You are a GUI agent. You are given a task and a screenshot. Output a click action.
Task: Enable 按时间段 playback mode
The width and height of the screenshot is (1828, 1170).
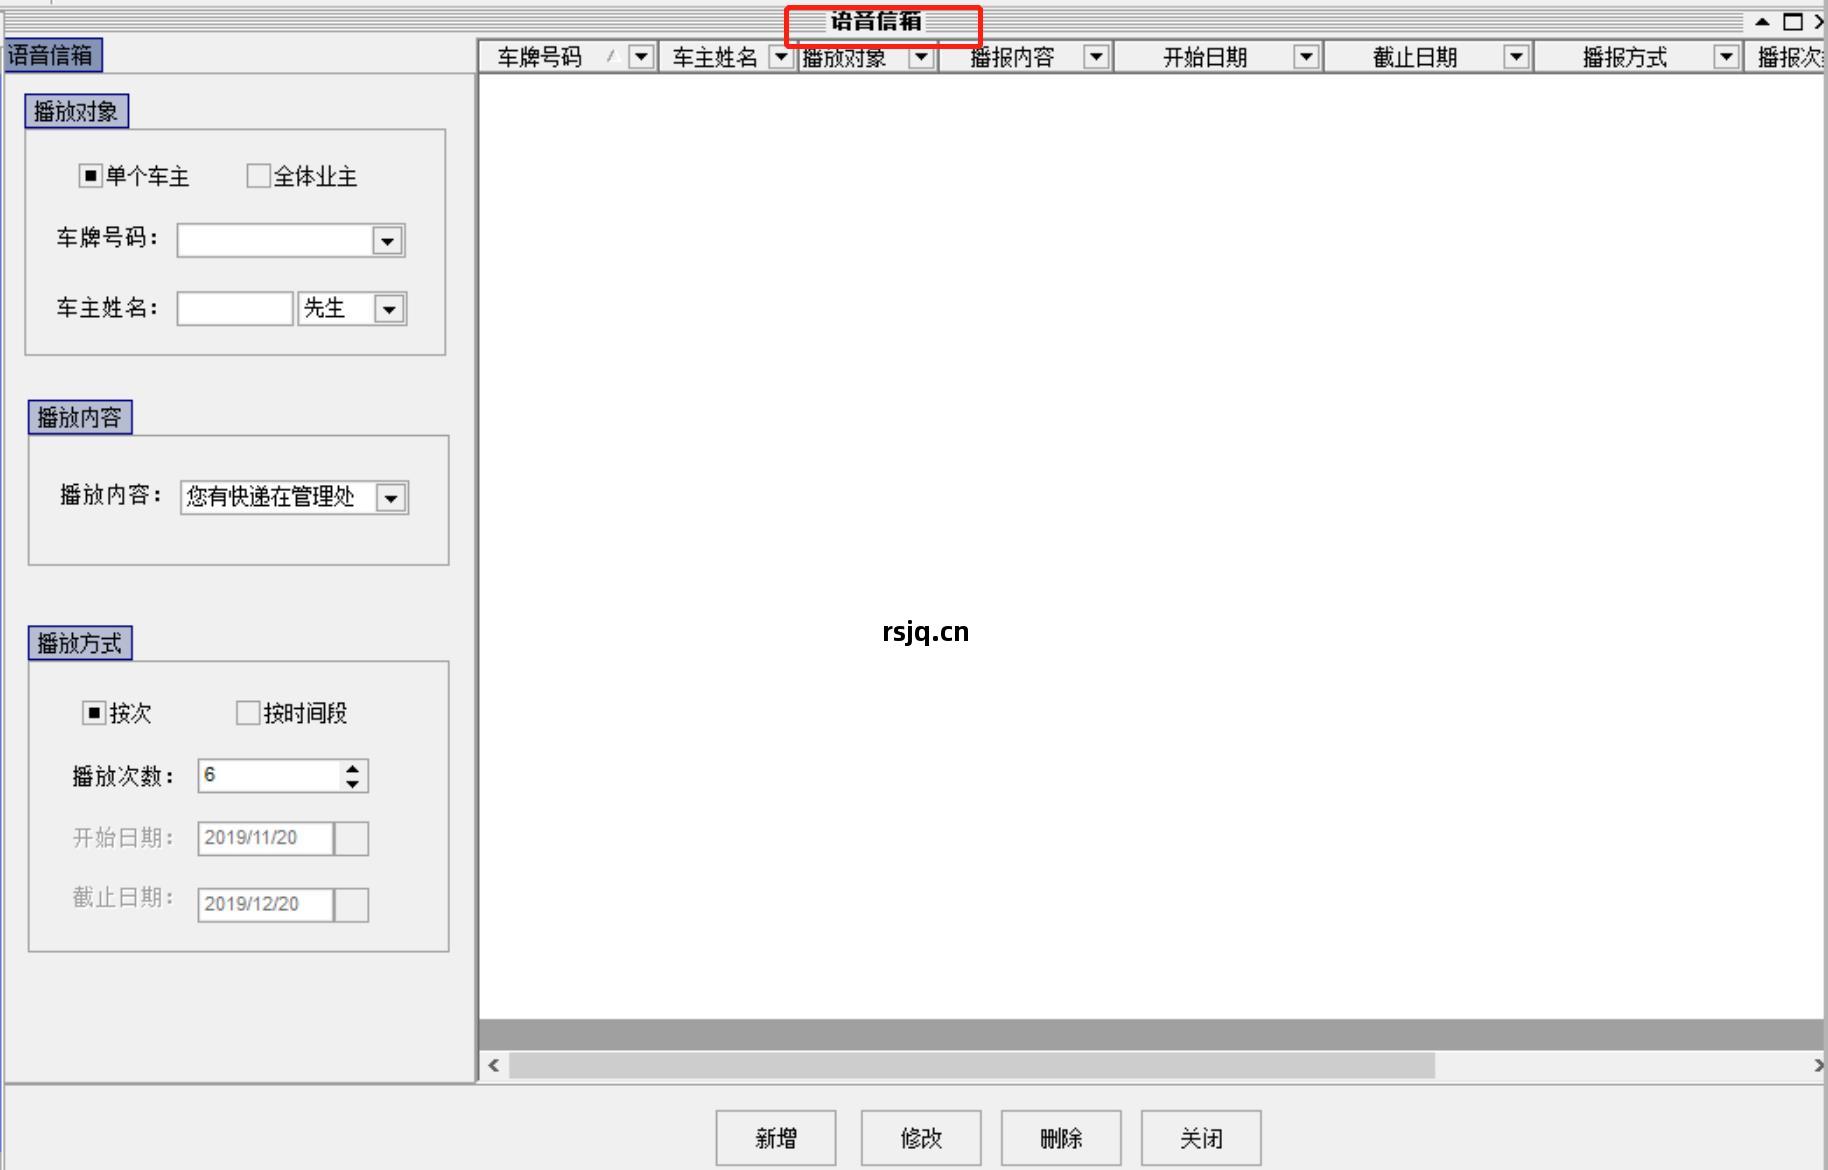point(246,712)
